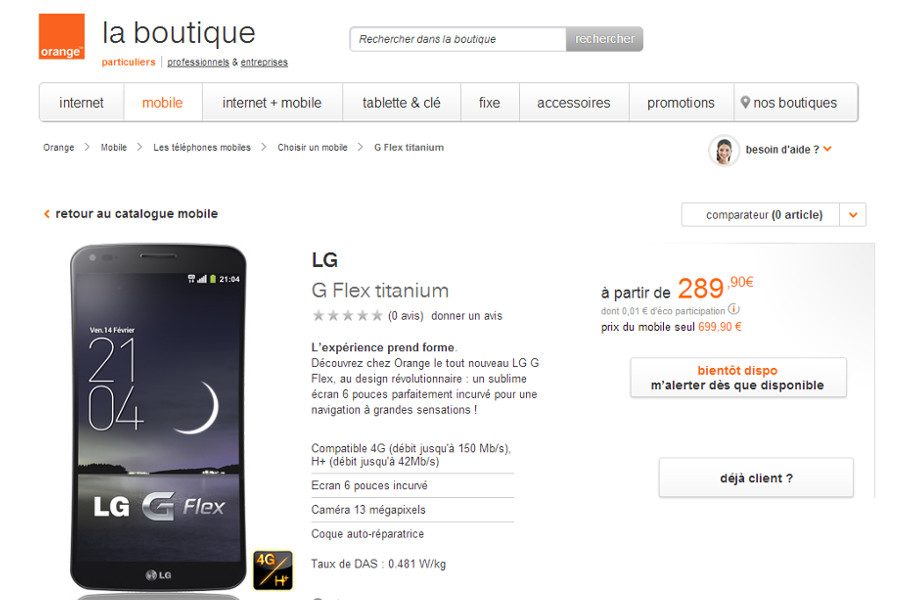Open the professionnels link

pos(198,62)
